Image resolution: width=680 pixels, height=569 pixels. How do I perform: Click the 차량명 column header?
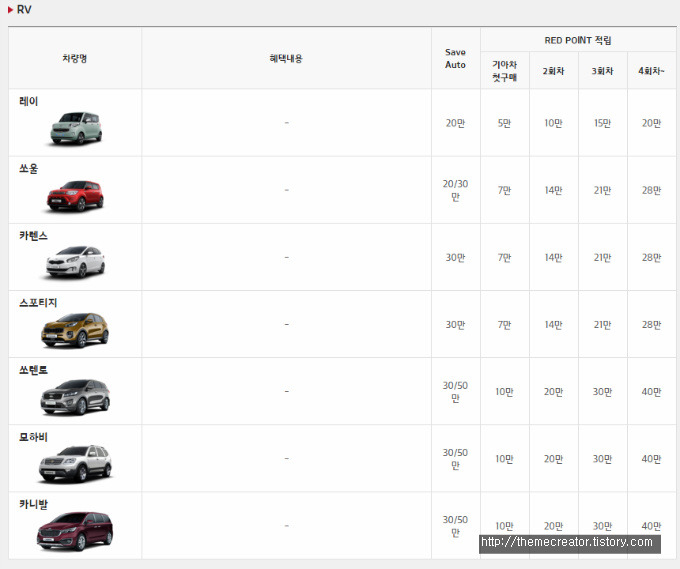[75, 58]
